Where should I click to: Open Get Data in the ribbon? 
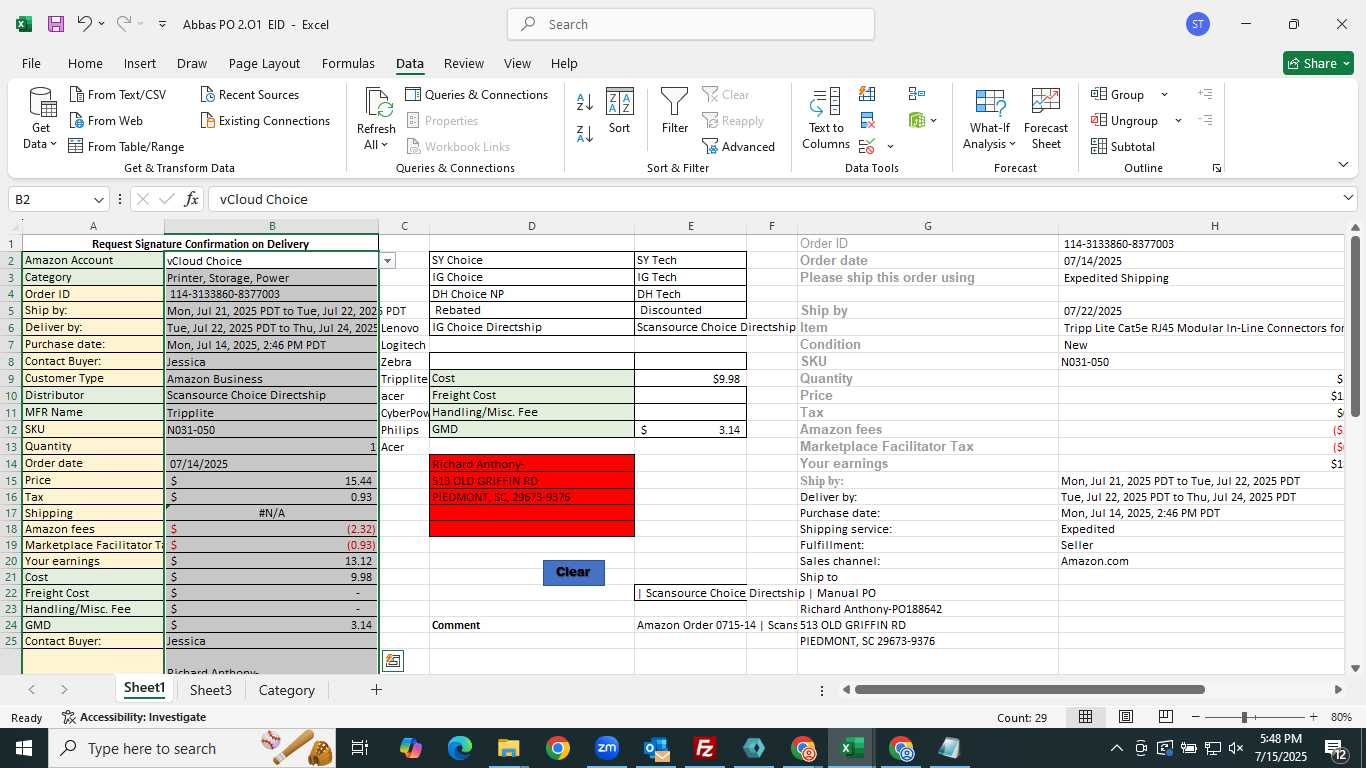click(41, 119)
